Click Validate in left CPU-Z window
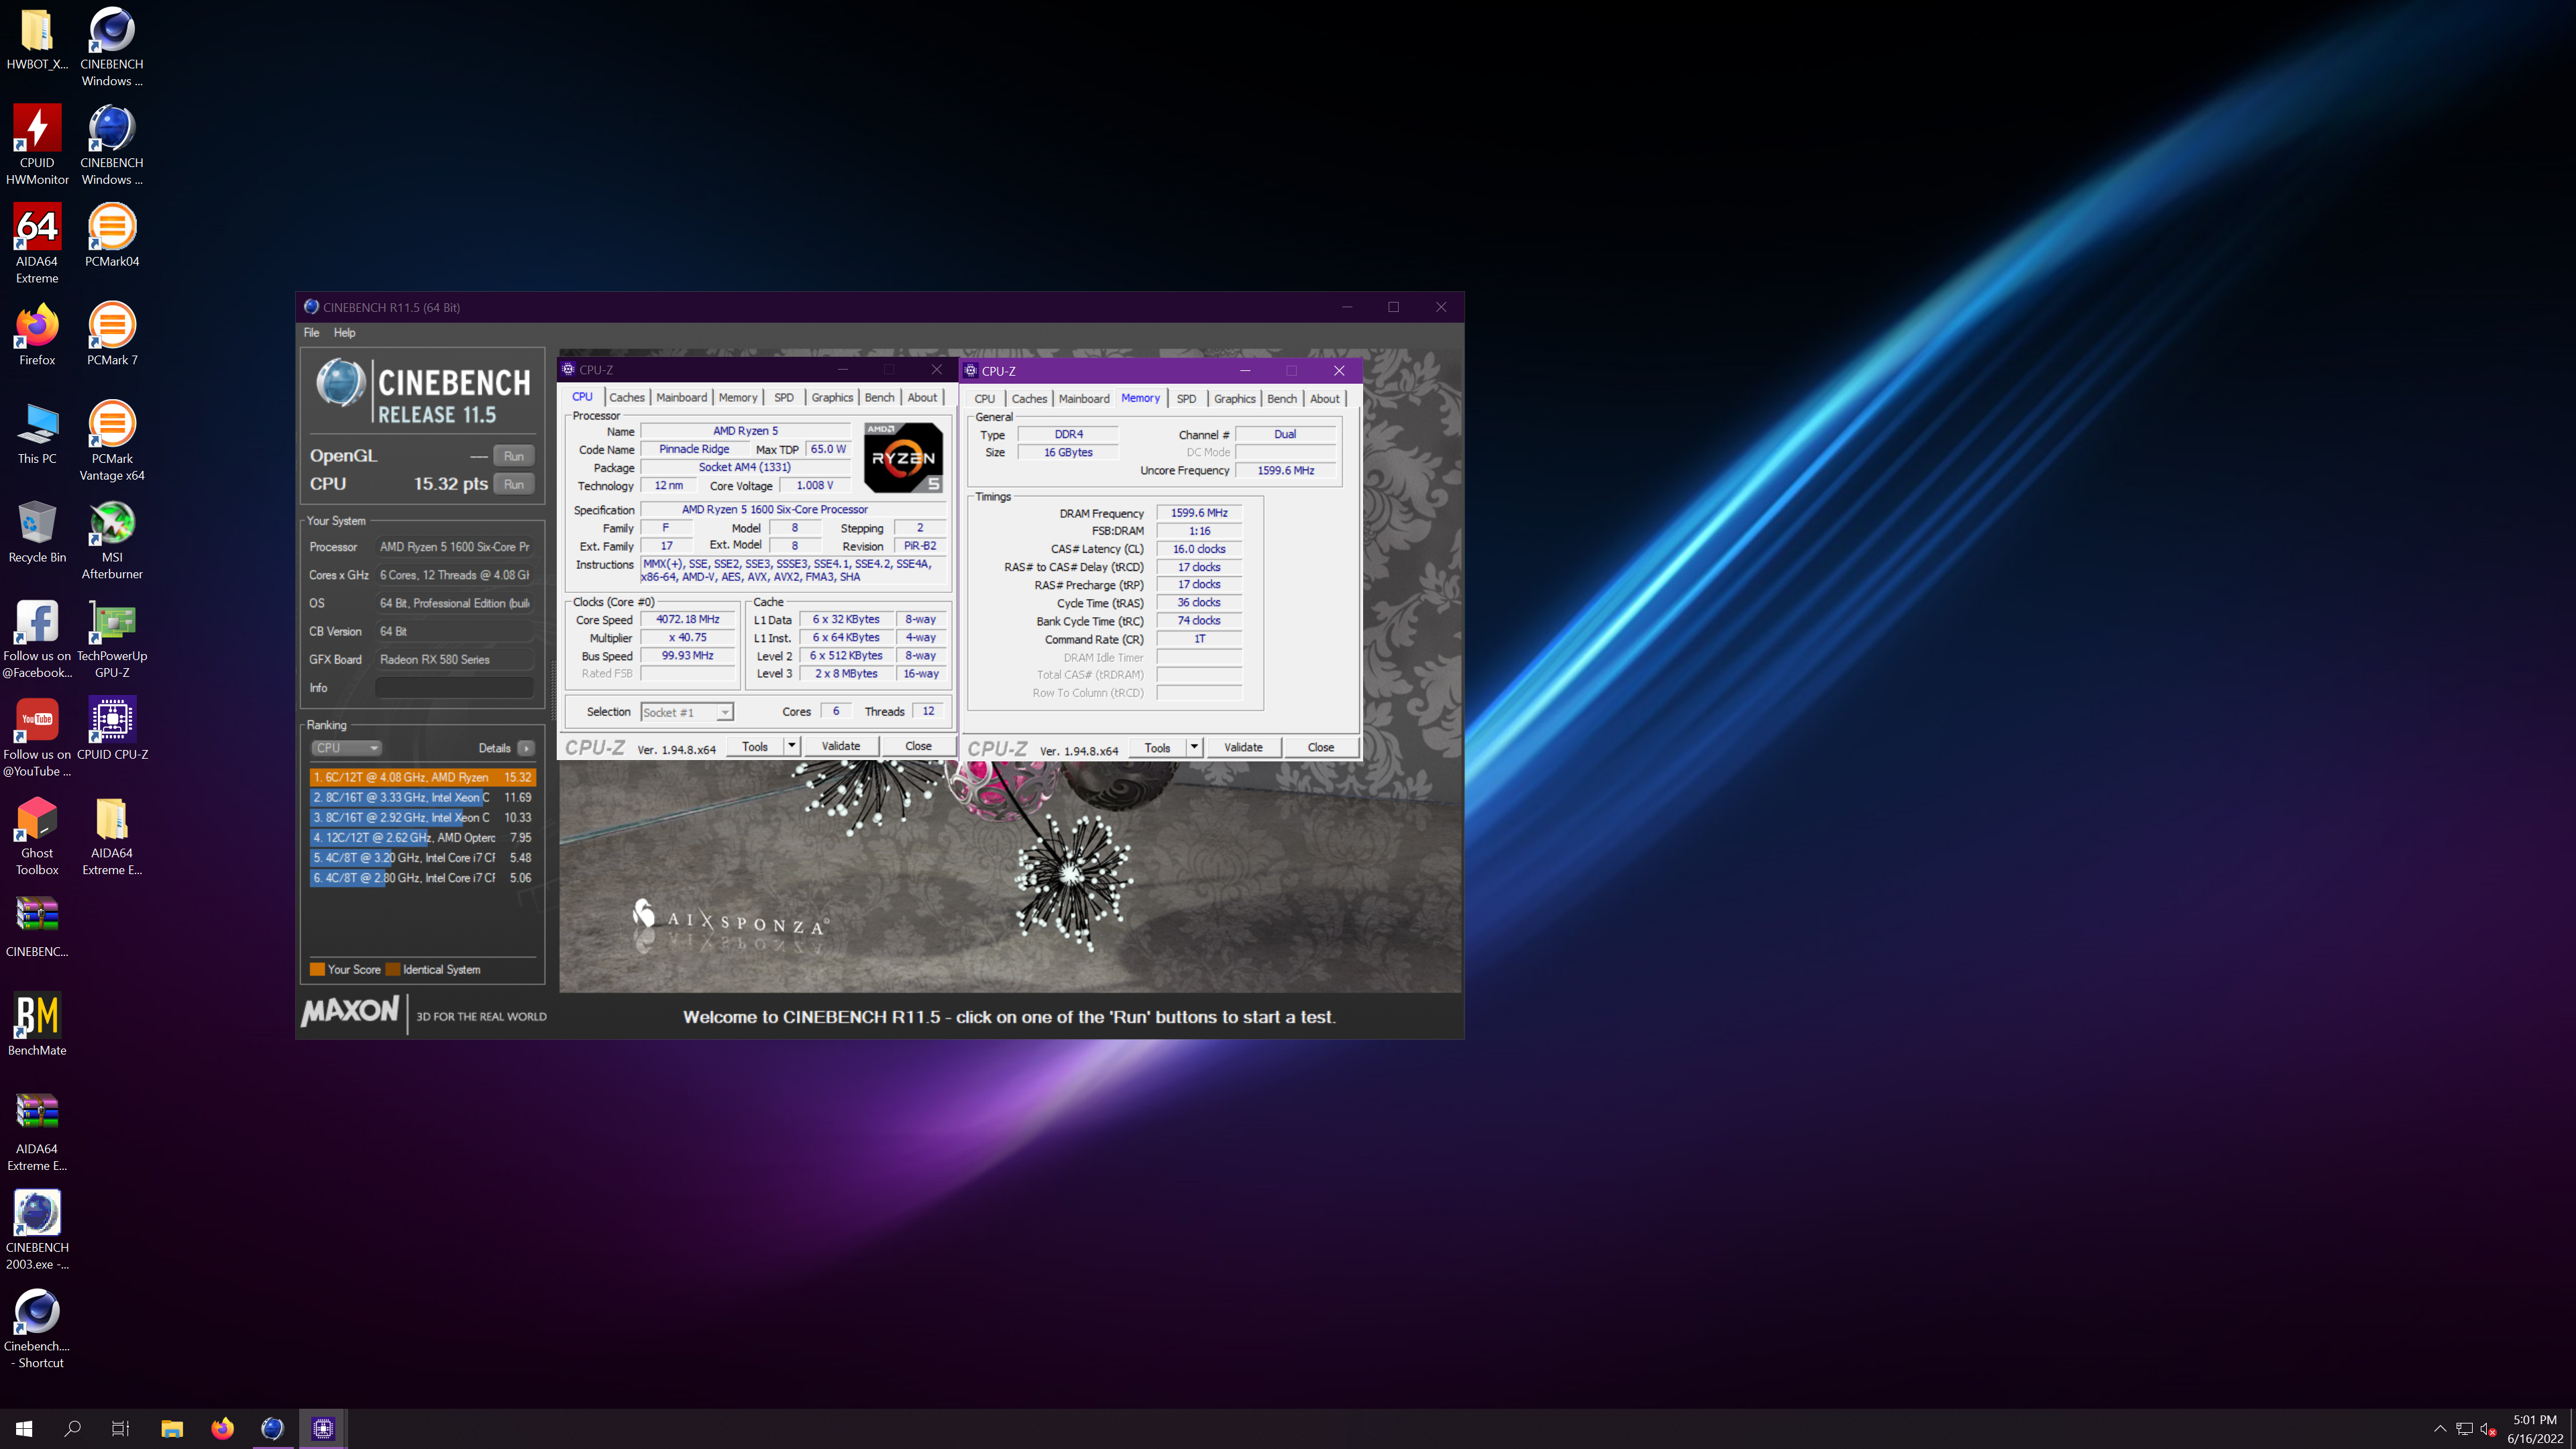The height and width of the screenshot is (1449, 2576). coord(840,746)
